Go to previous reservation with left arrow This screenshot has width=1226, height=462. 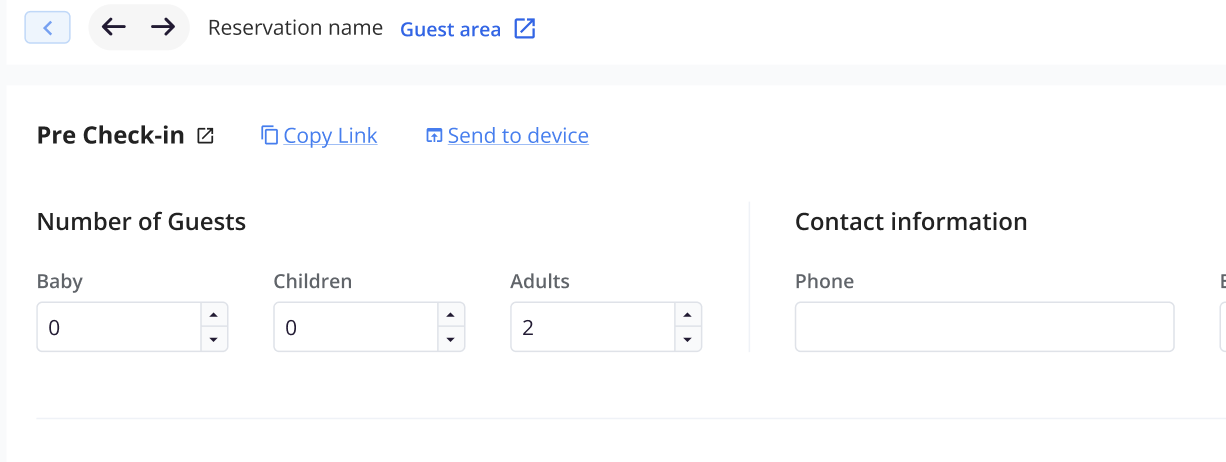[114, 27]
